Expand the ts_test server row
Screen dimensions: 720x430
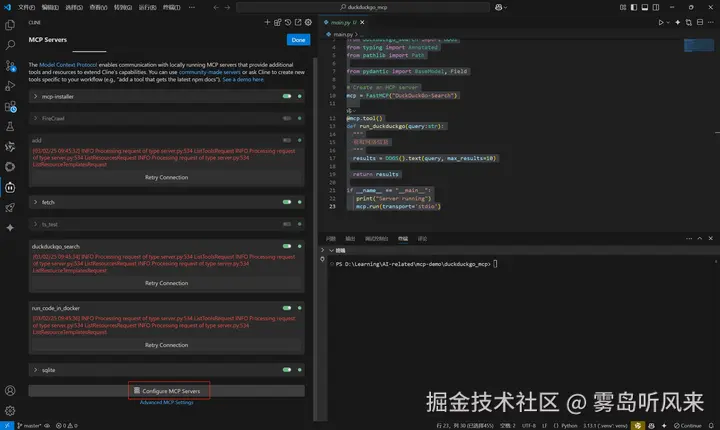coord(35,224)
